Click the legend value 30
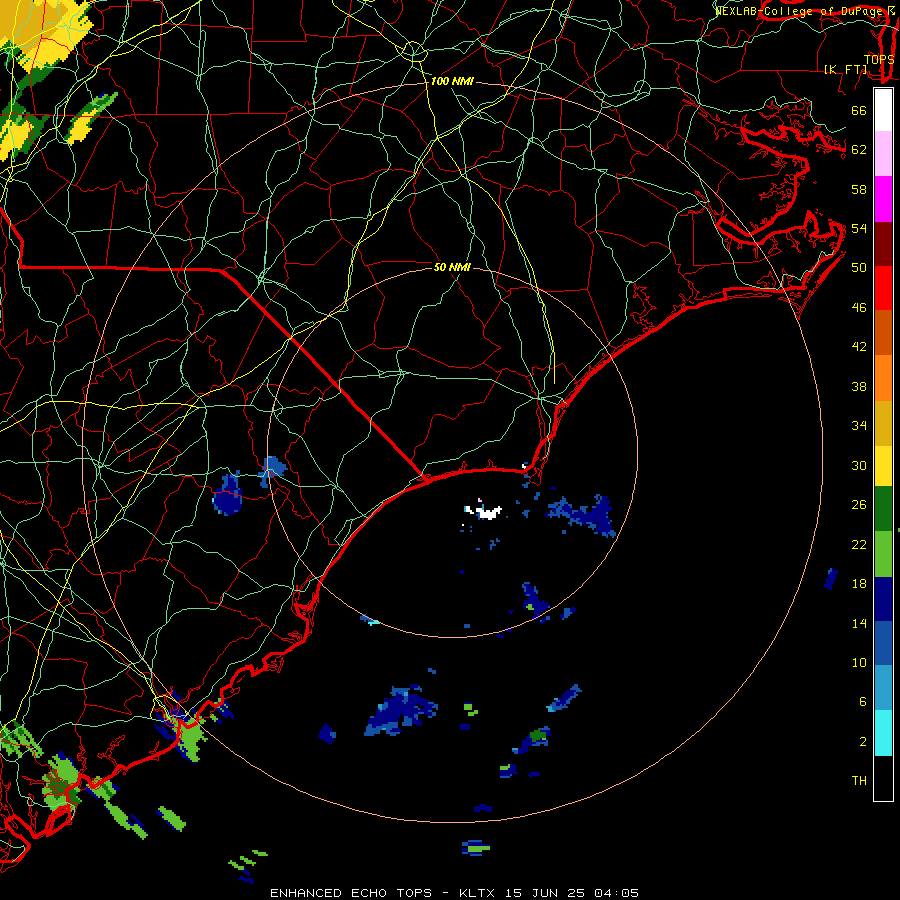Image resolution: width=900 pixels, height=900 pixels. coord(859,465)
